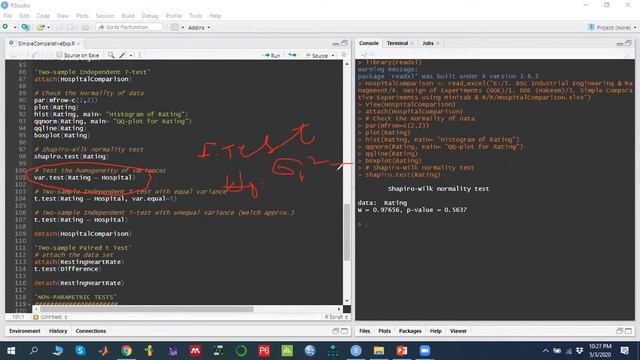The width and height of the screenshot is (640, 360).
Task: Open the Windows Start menu
Action: [11, 351]
